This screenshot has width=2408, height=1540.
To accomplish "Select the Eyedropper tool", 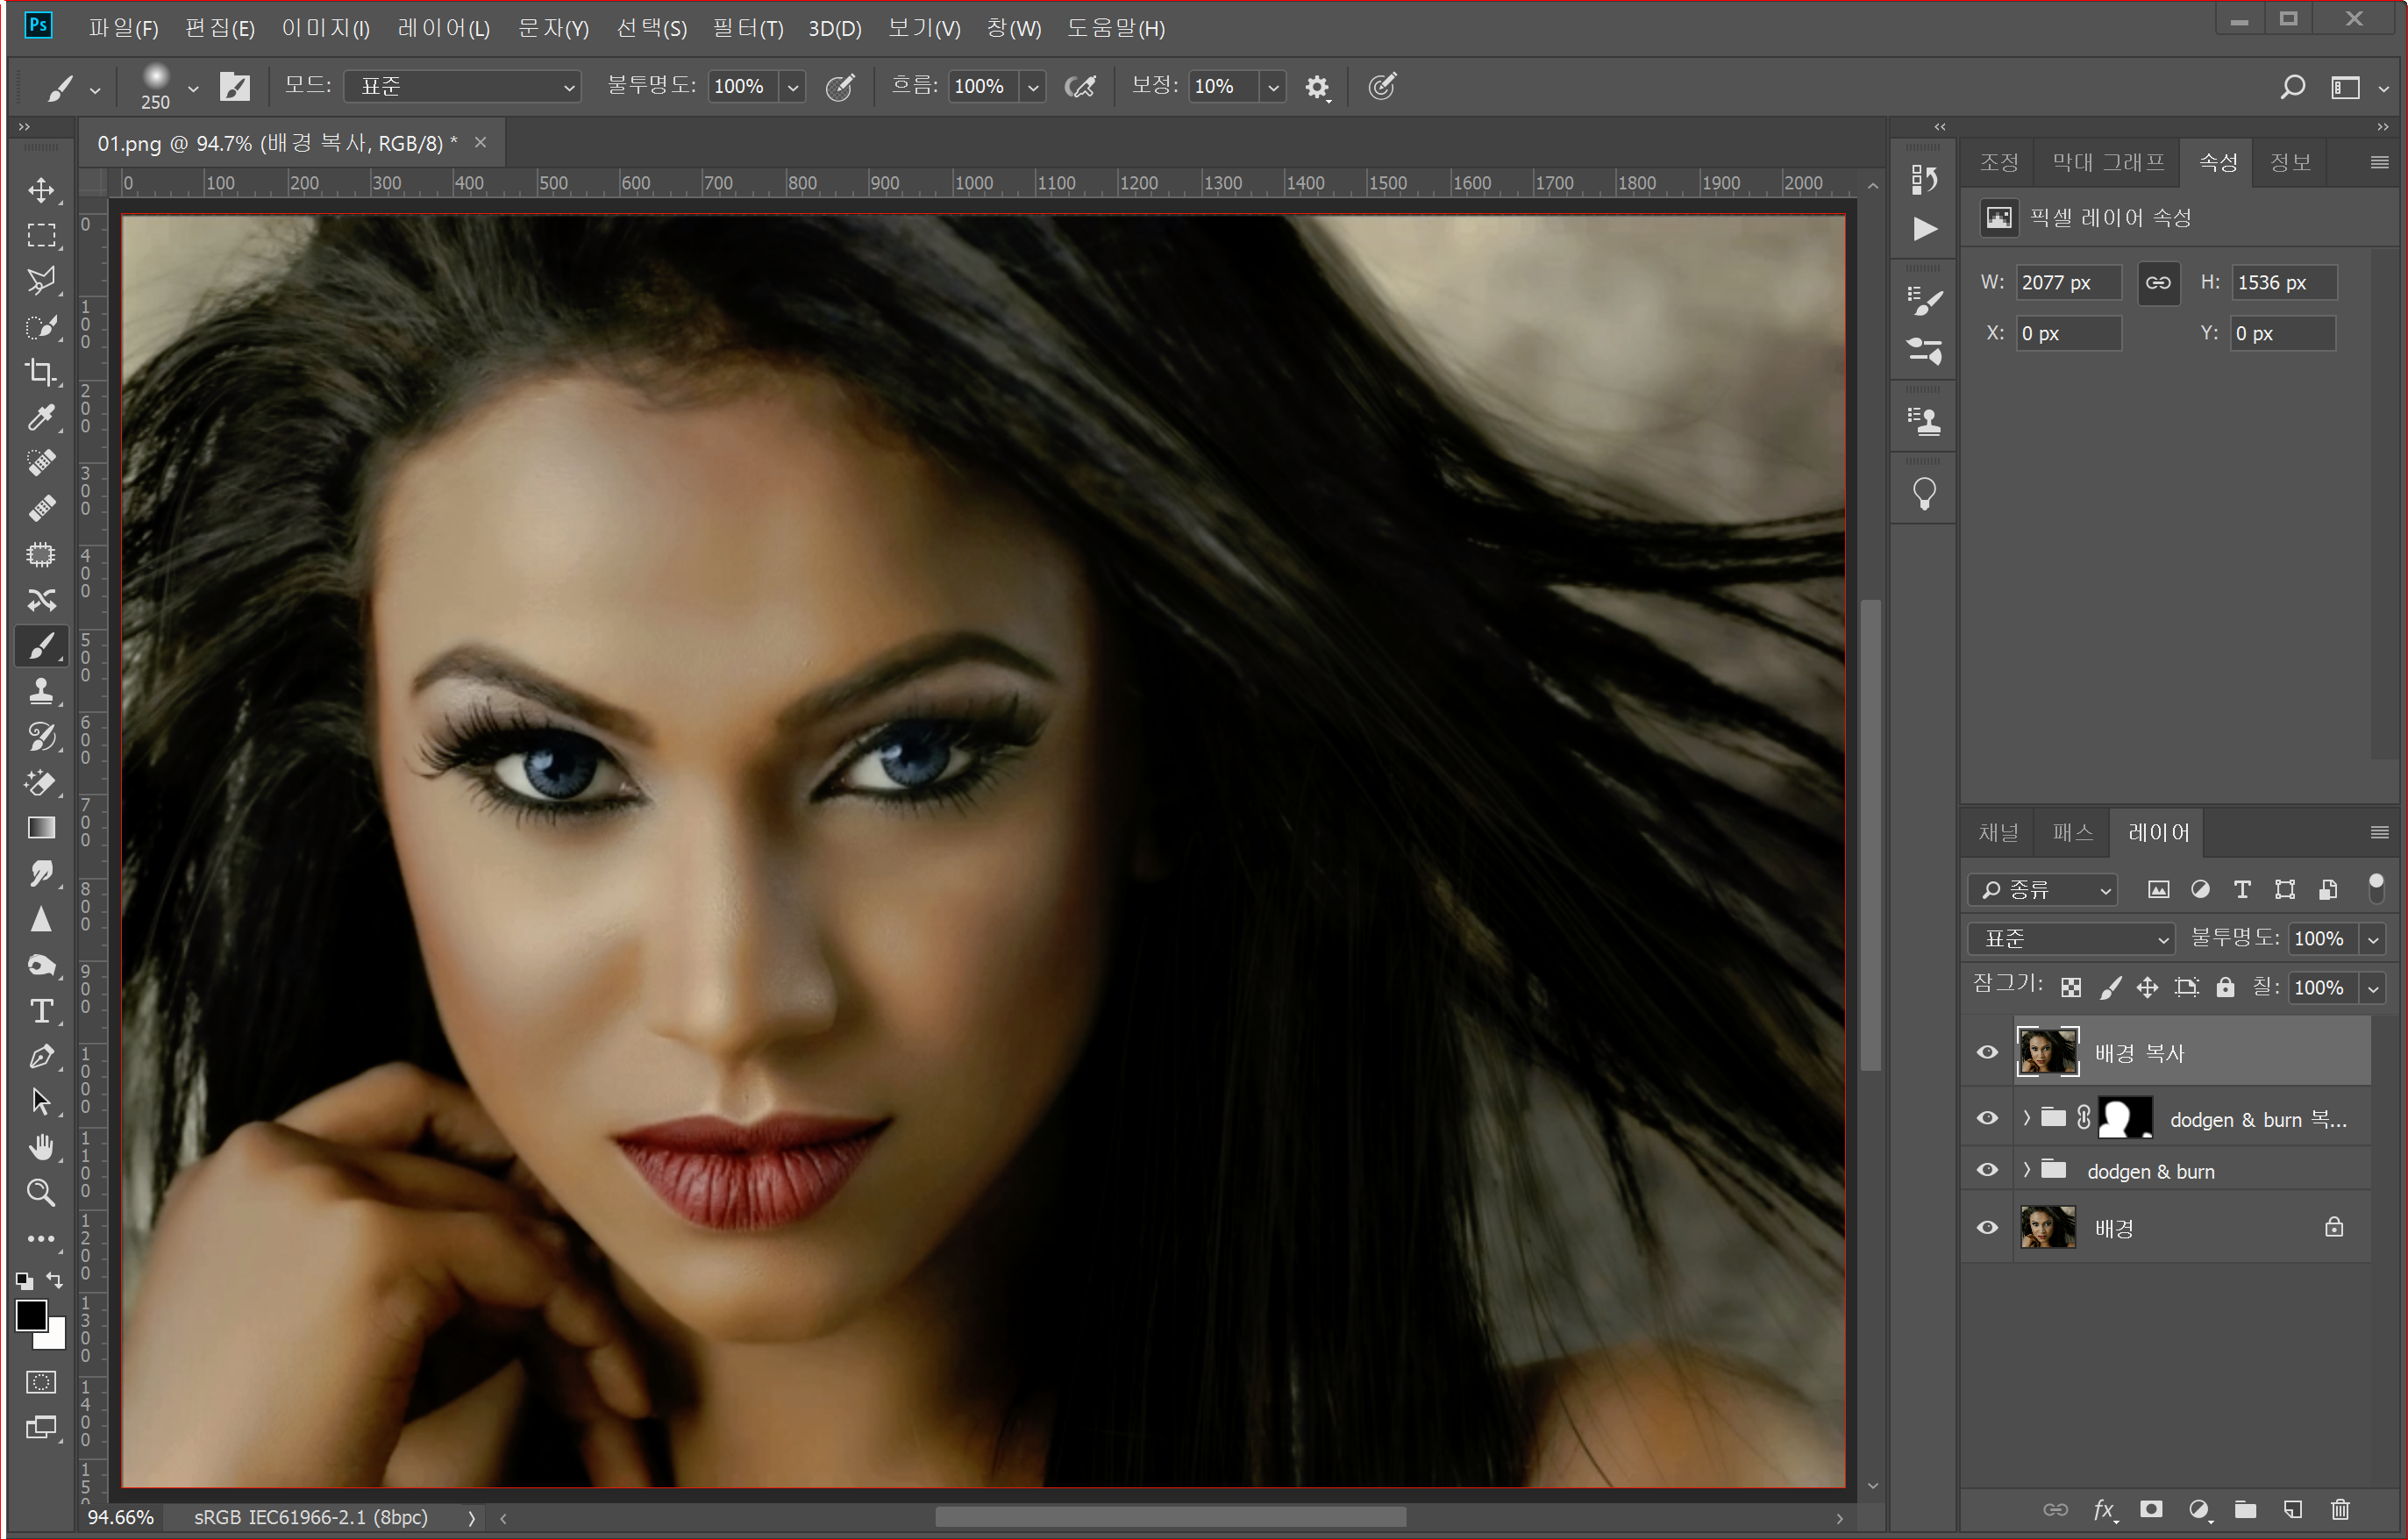I will pyautogui.click(x=41, y=417).
